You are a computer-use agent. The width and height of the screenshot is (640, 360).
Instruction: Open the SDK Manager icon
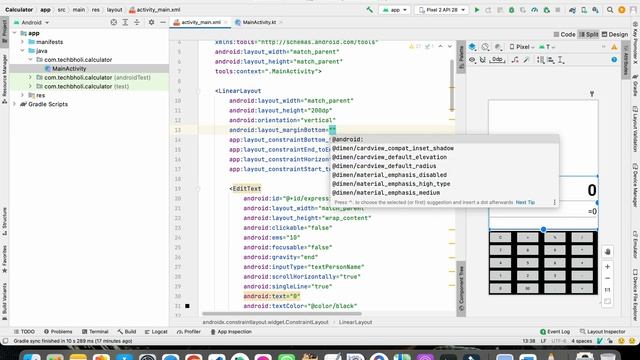pyautogui.click(x=596, y=10)
